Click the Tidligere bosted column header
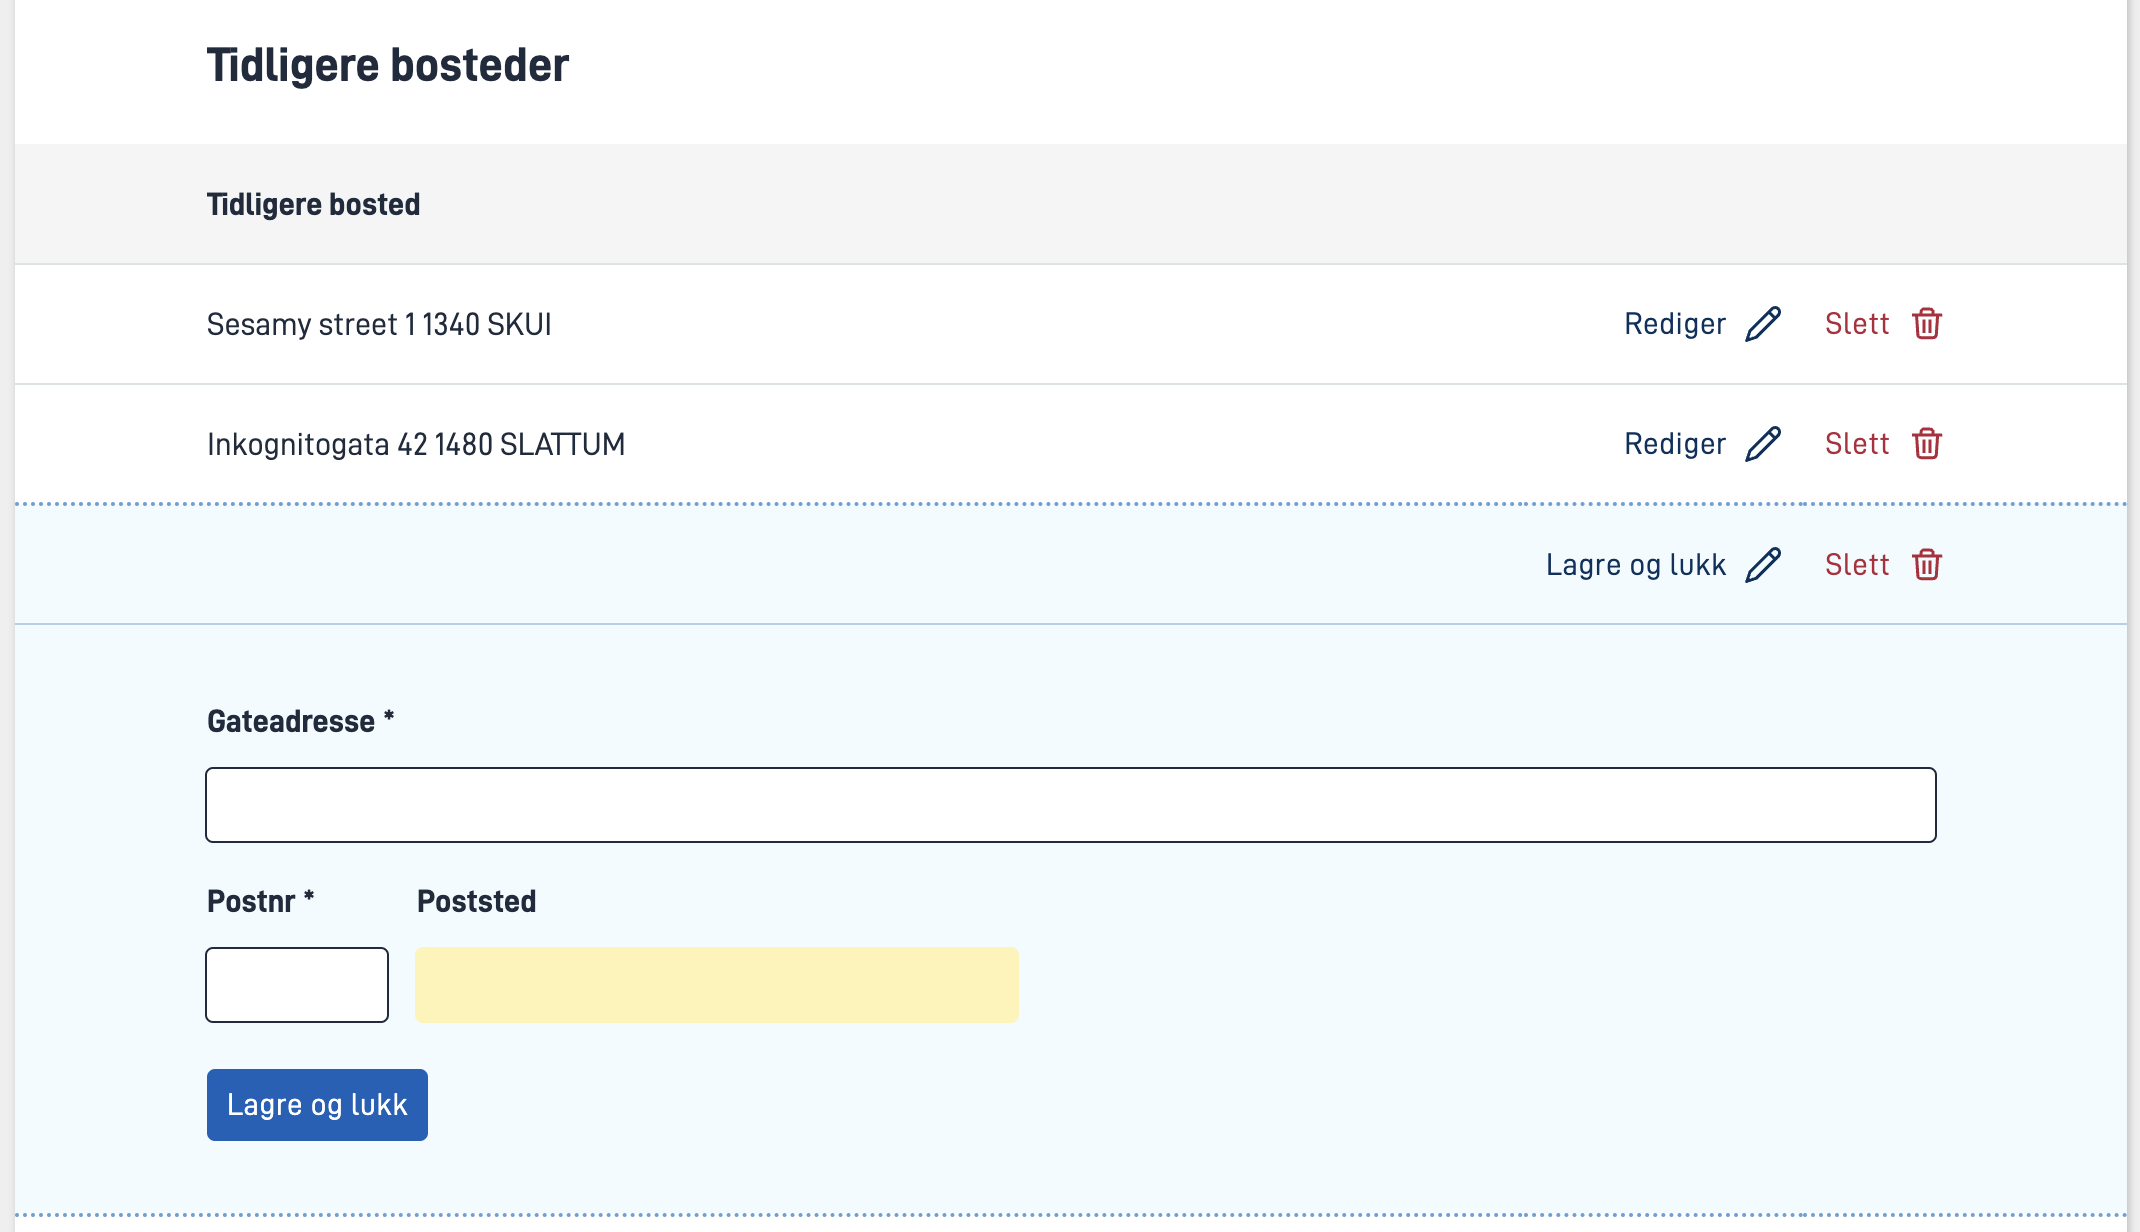Screen dimensions: 2140x1232 pyautogui.click(x=313, y=205)
